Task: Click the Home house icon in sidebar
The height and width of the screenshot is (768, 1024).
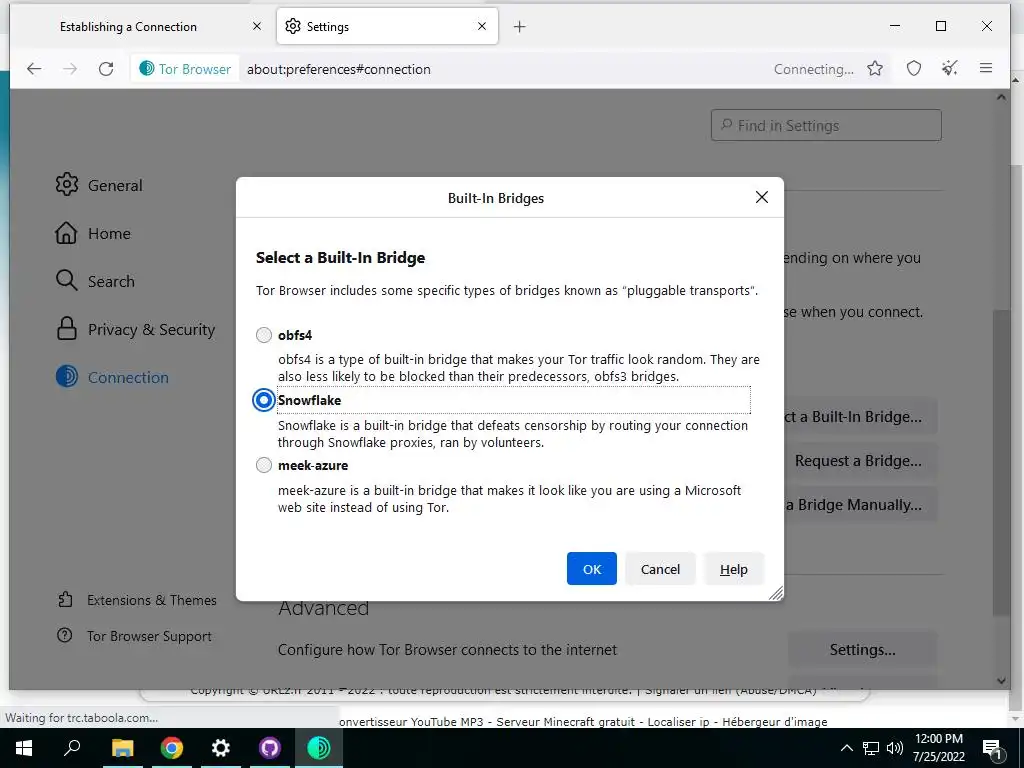Action: pos(66,232)
